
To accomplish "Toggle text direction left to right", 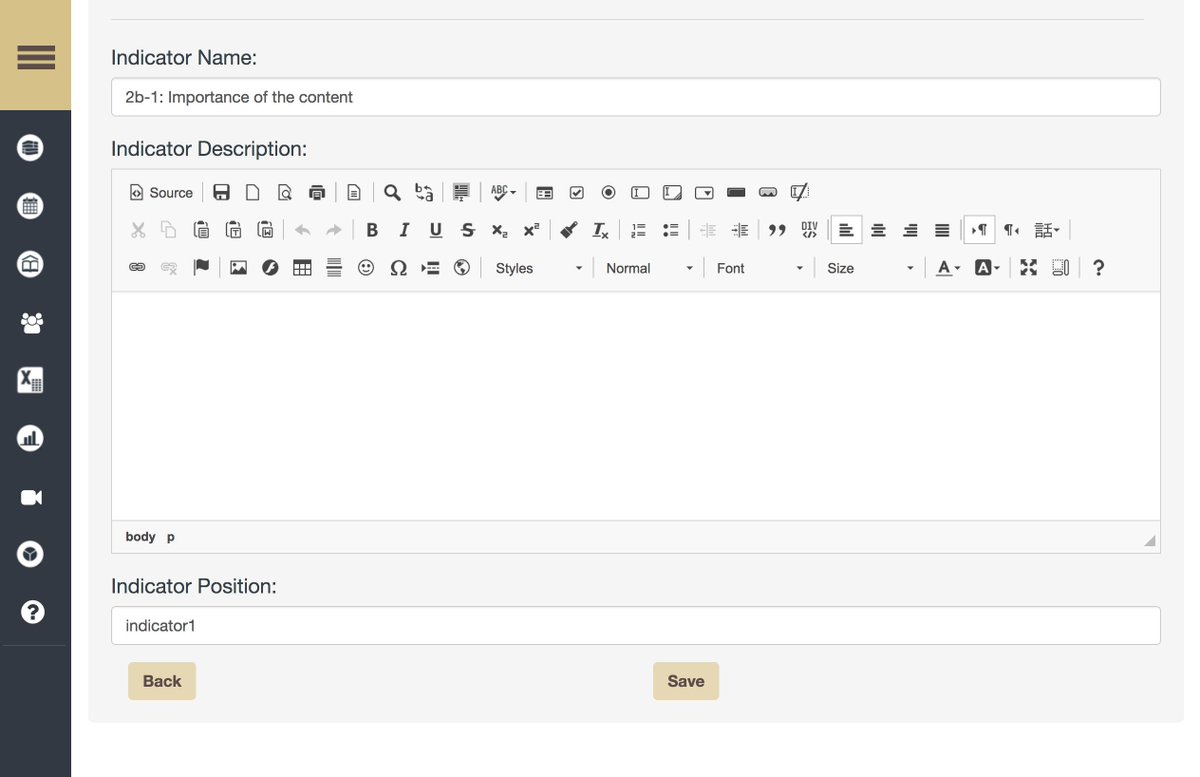I will [x=979, y=230].
